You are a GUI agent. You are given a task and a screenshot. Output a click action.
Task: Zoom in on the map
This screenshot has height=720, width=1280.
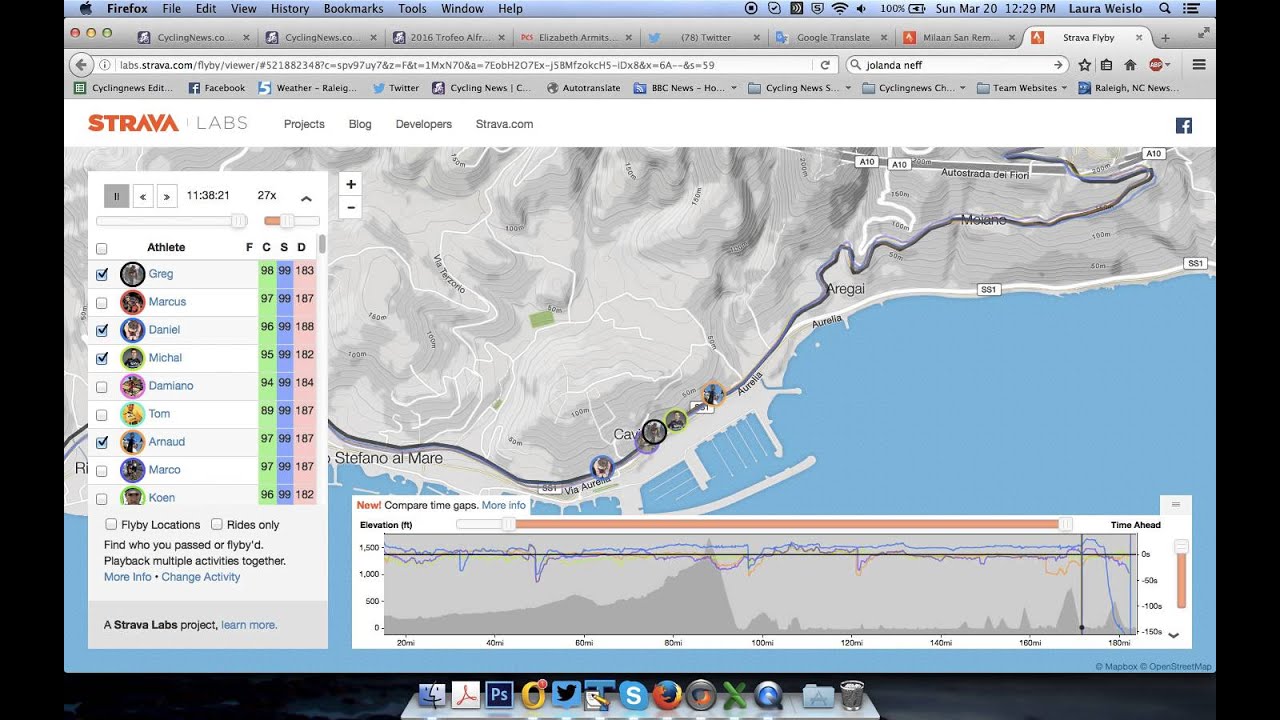click(351, 185)
